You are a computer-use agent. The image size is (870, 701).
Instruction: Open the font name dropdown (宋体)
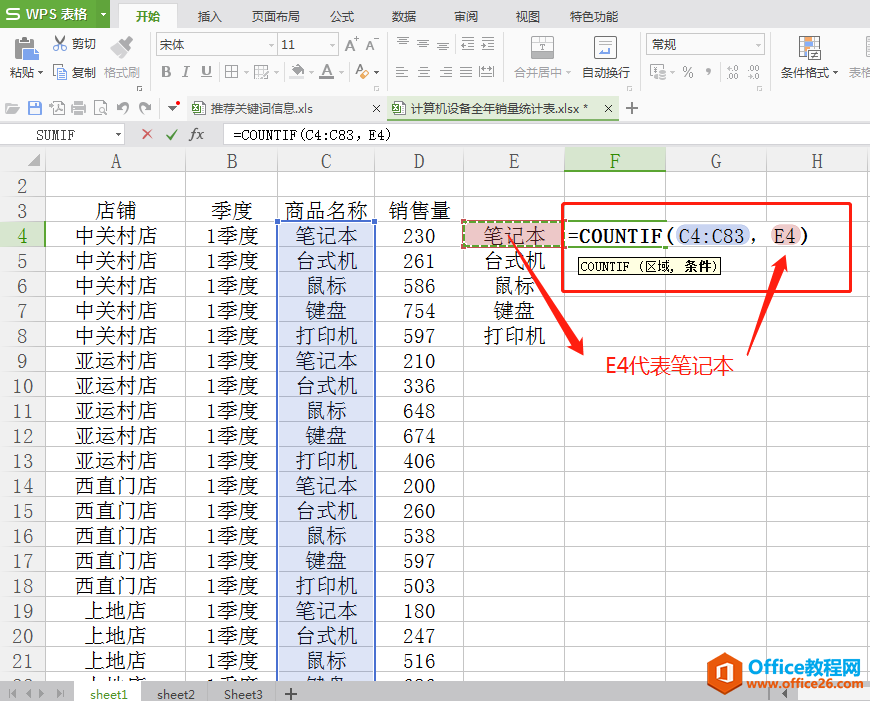(270, 45)
